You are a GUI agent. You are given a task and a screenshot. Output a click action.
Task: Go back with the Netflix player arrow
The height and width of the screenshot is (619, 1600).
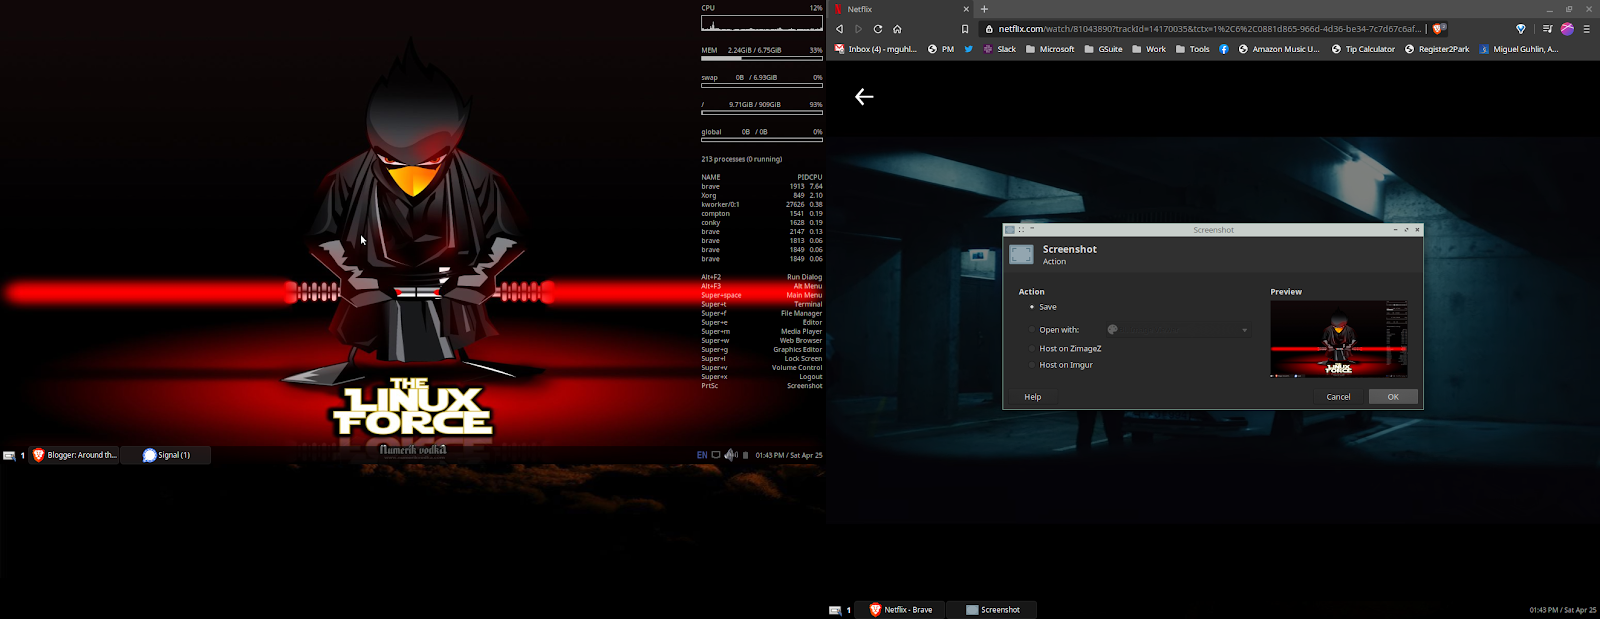(x=864, y=97)
